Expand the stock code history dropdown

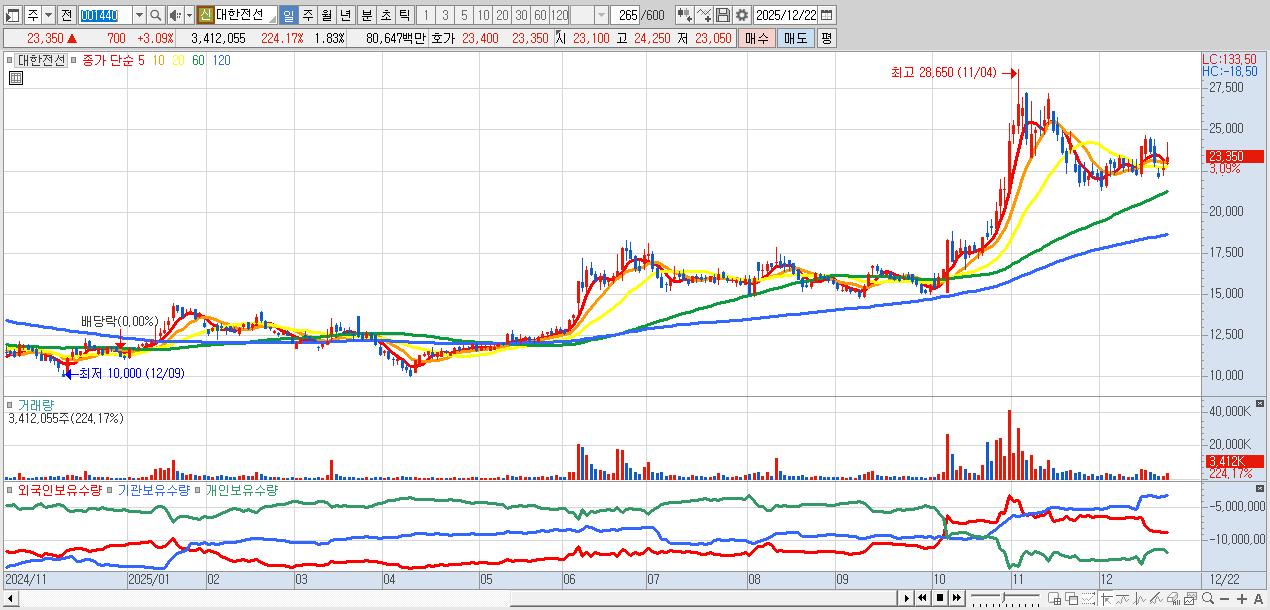pos(139,15)
